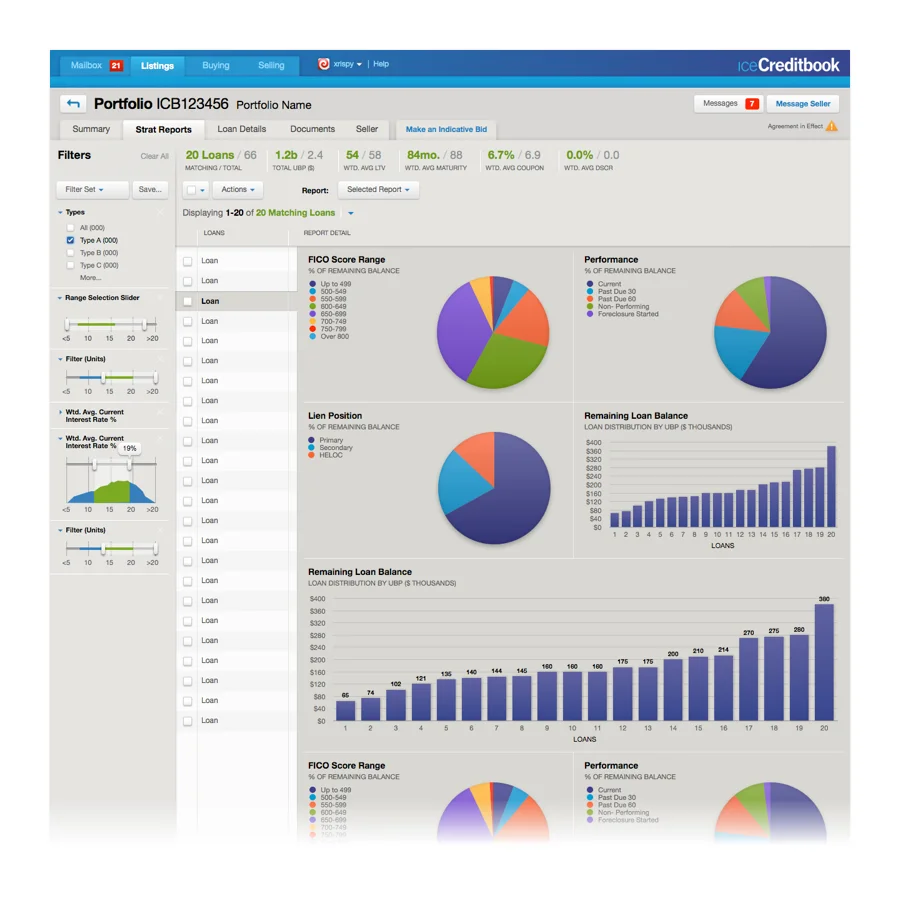
Task: Click the 19% handle on interest rate slider
Action: 130,464
